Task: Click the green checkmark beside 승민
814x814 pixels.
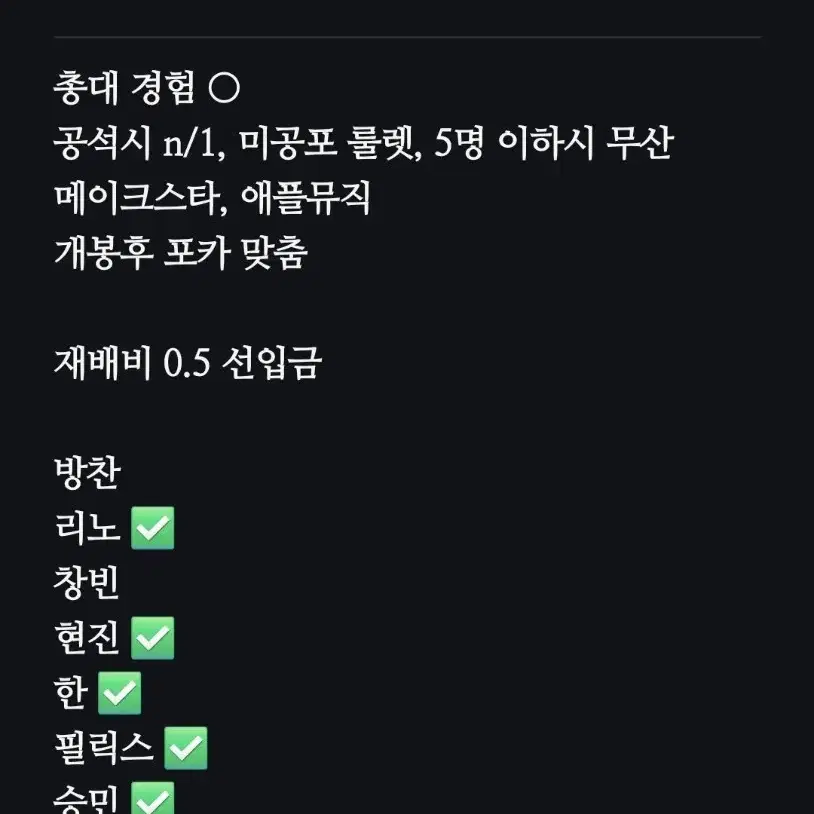Action: click(x=153, y=798)
